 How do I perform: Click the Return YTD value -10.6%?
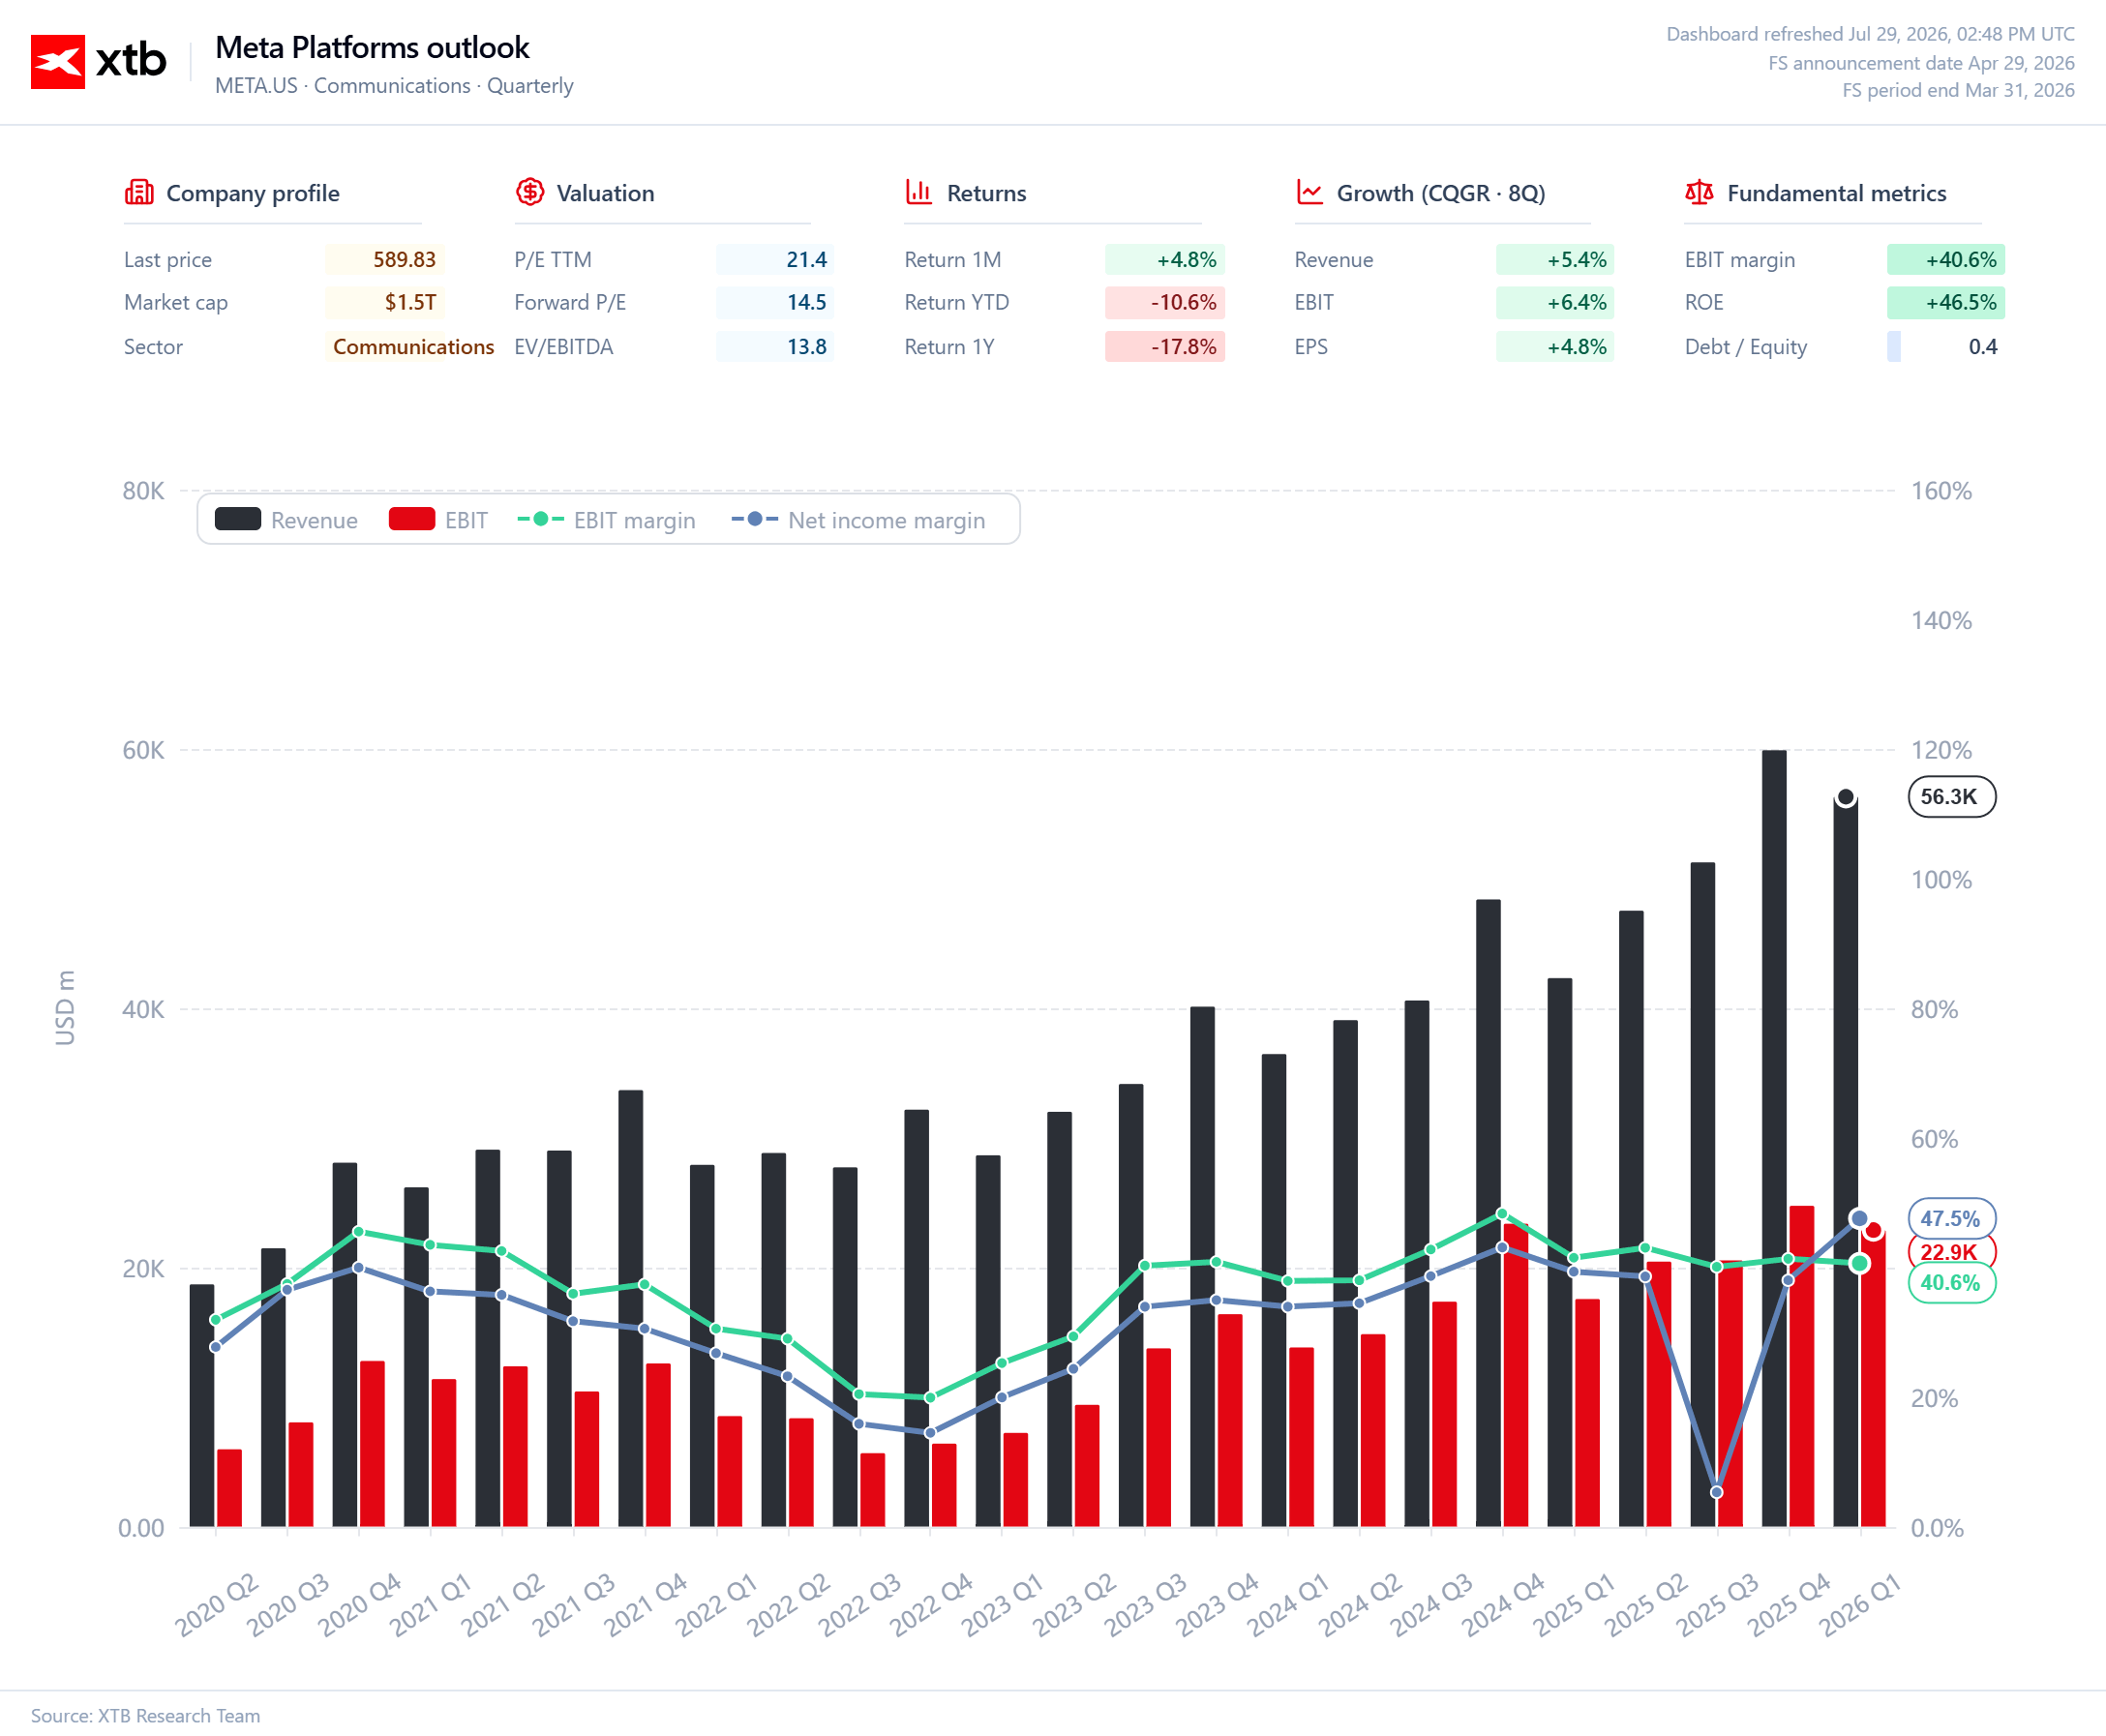pos(1183,302)
